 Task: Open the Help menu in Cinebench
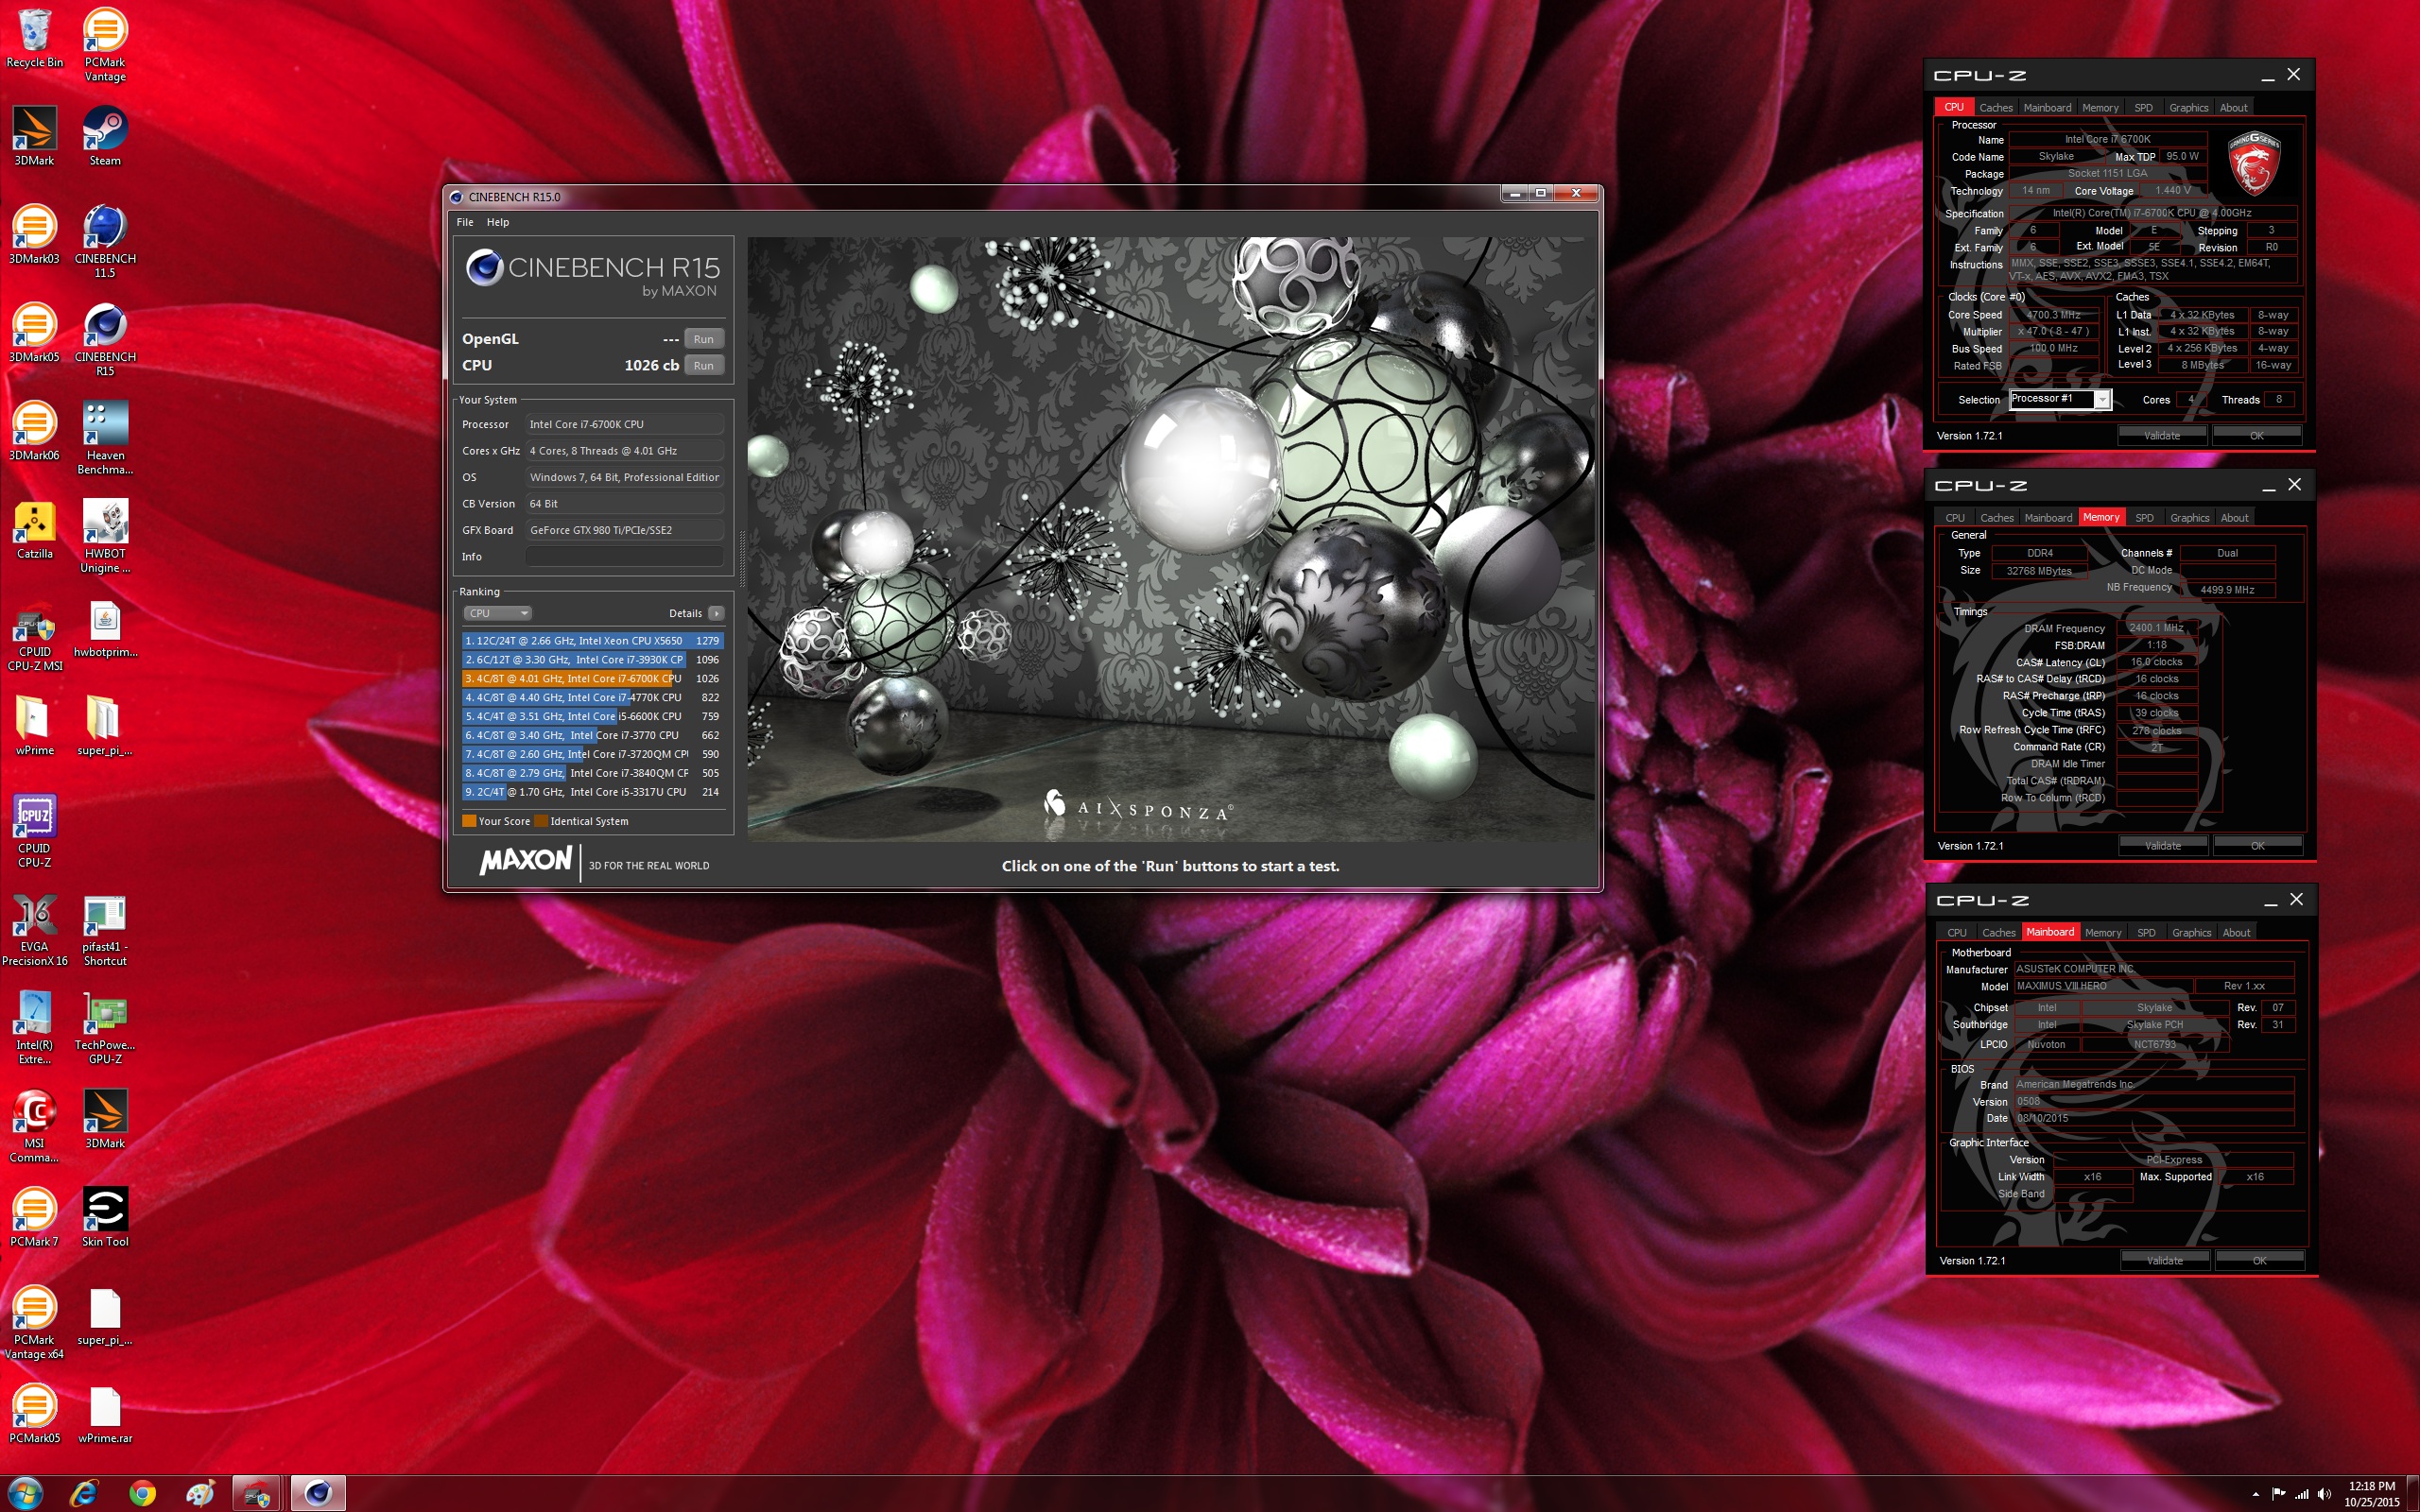coord(498,222)
